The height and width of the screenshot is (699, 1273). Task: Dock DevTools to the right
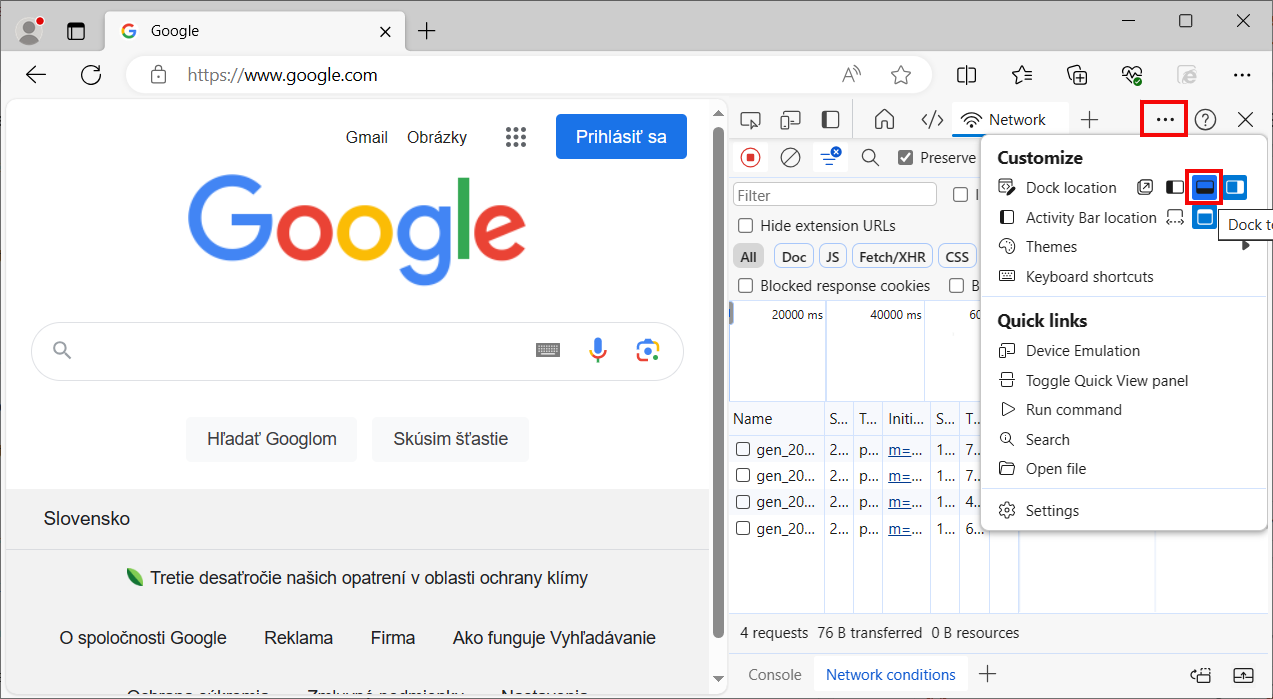(x=1236, y=187)
